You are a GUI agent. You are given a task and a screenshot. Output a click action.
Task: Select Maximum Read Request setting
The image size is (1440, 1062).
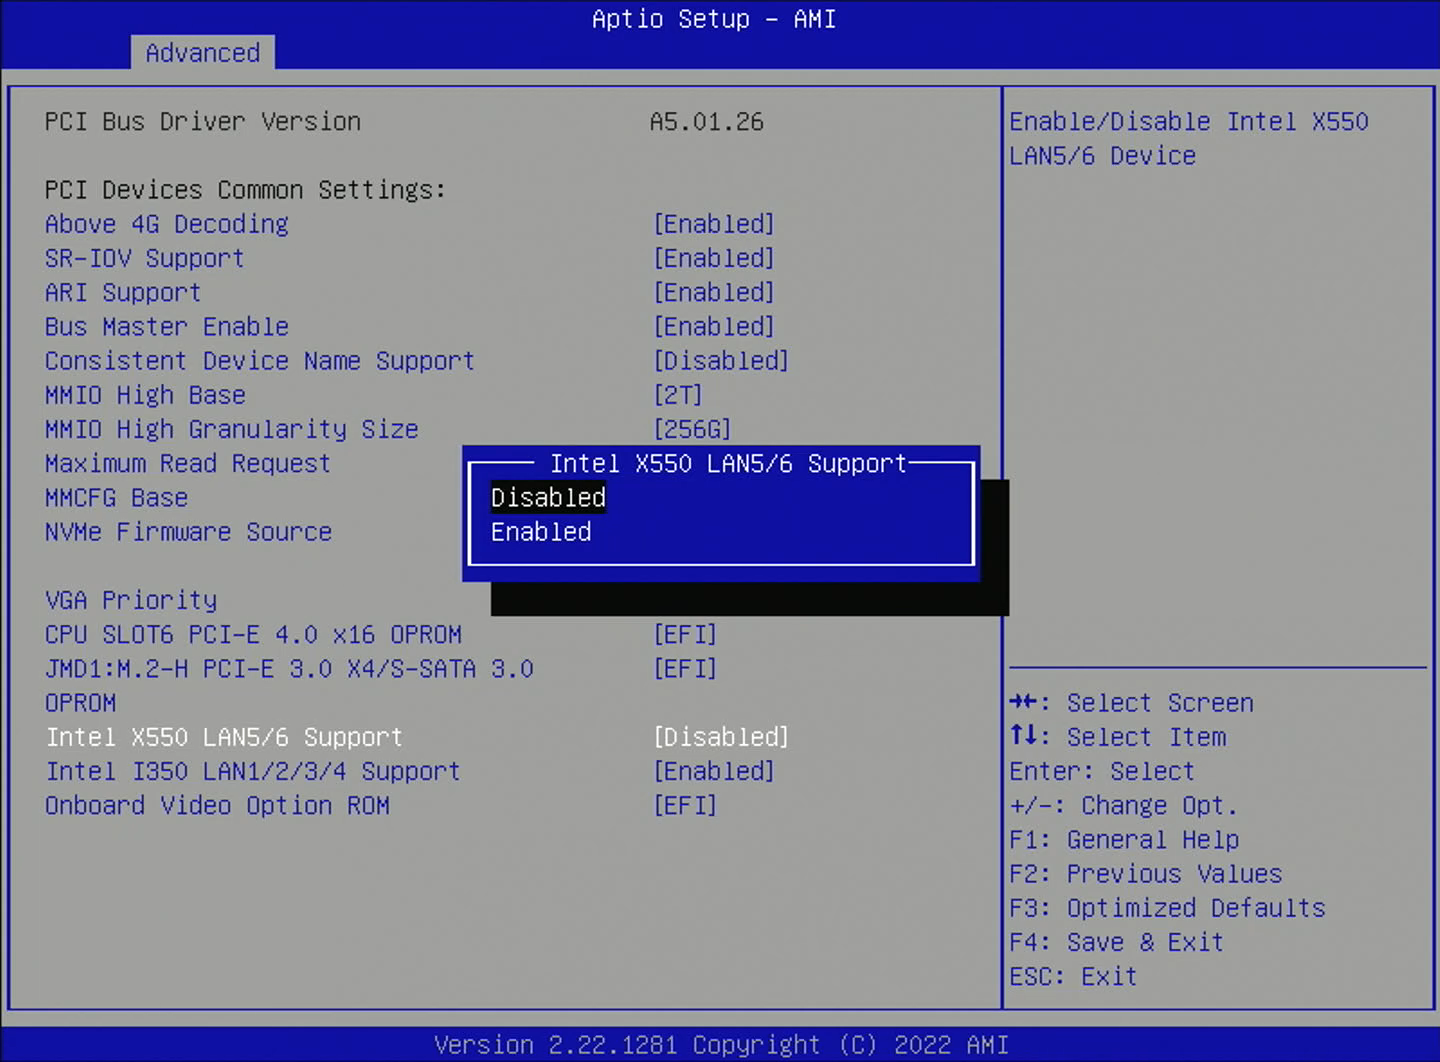pyautogui.click(x=187, y=464)
